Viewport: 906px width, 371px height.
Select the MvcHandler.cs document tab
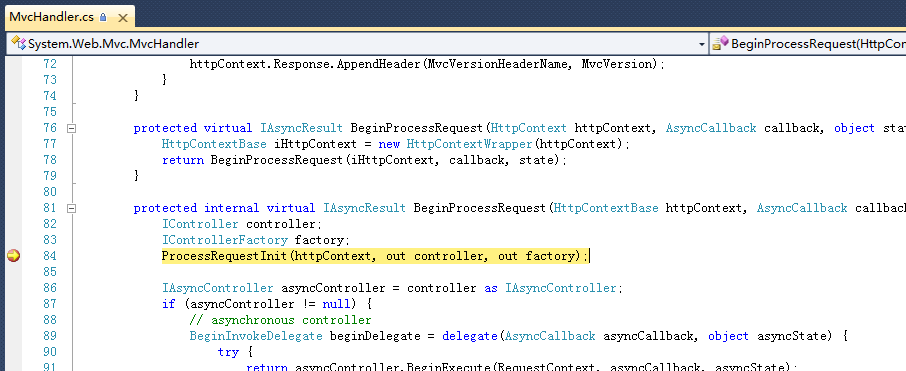69,17
